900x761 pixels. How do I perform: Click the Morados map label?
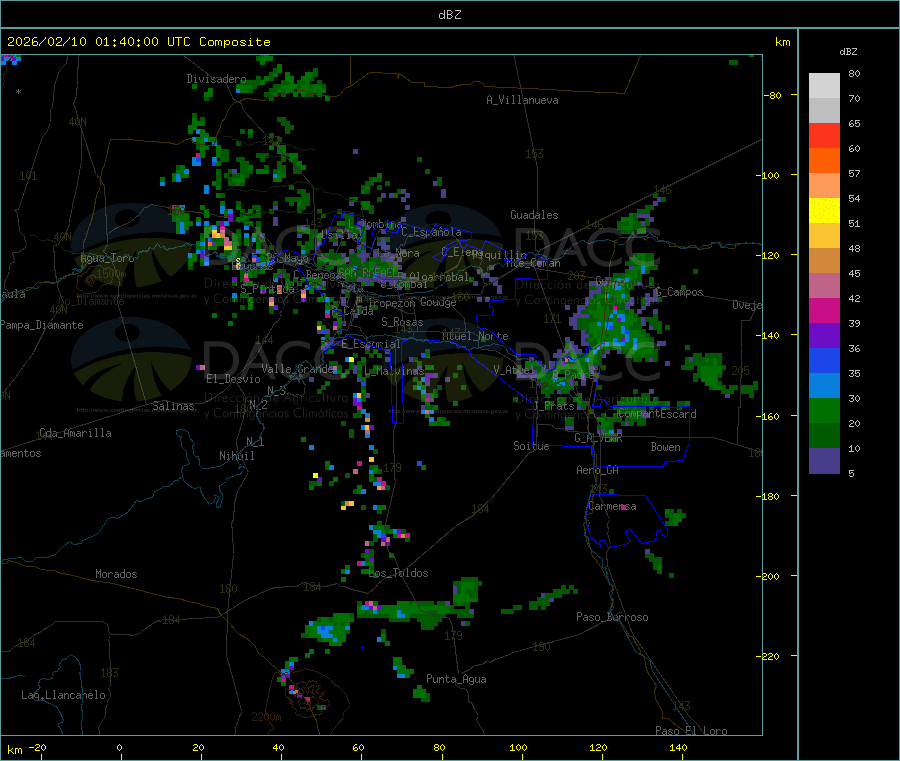[x=117, y=574]
